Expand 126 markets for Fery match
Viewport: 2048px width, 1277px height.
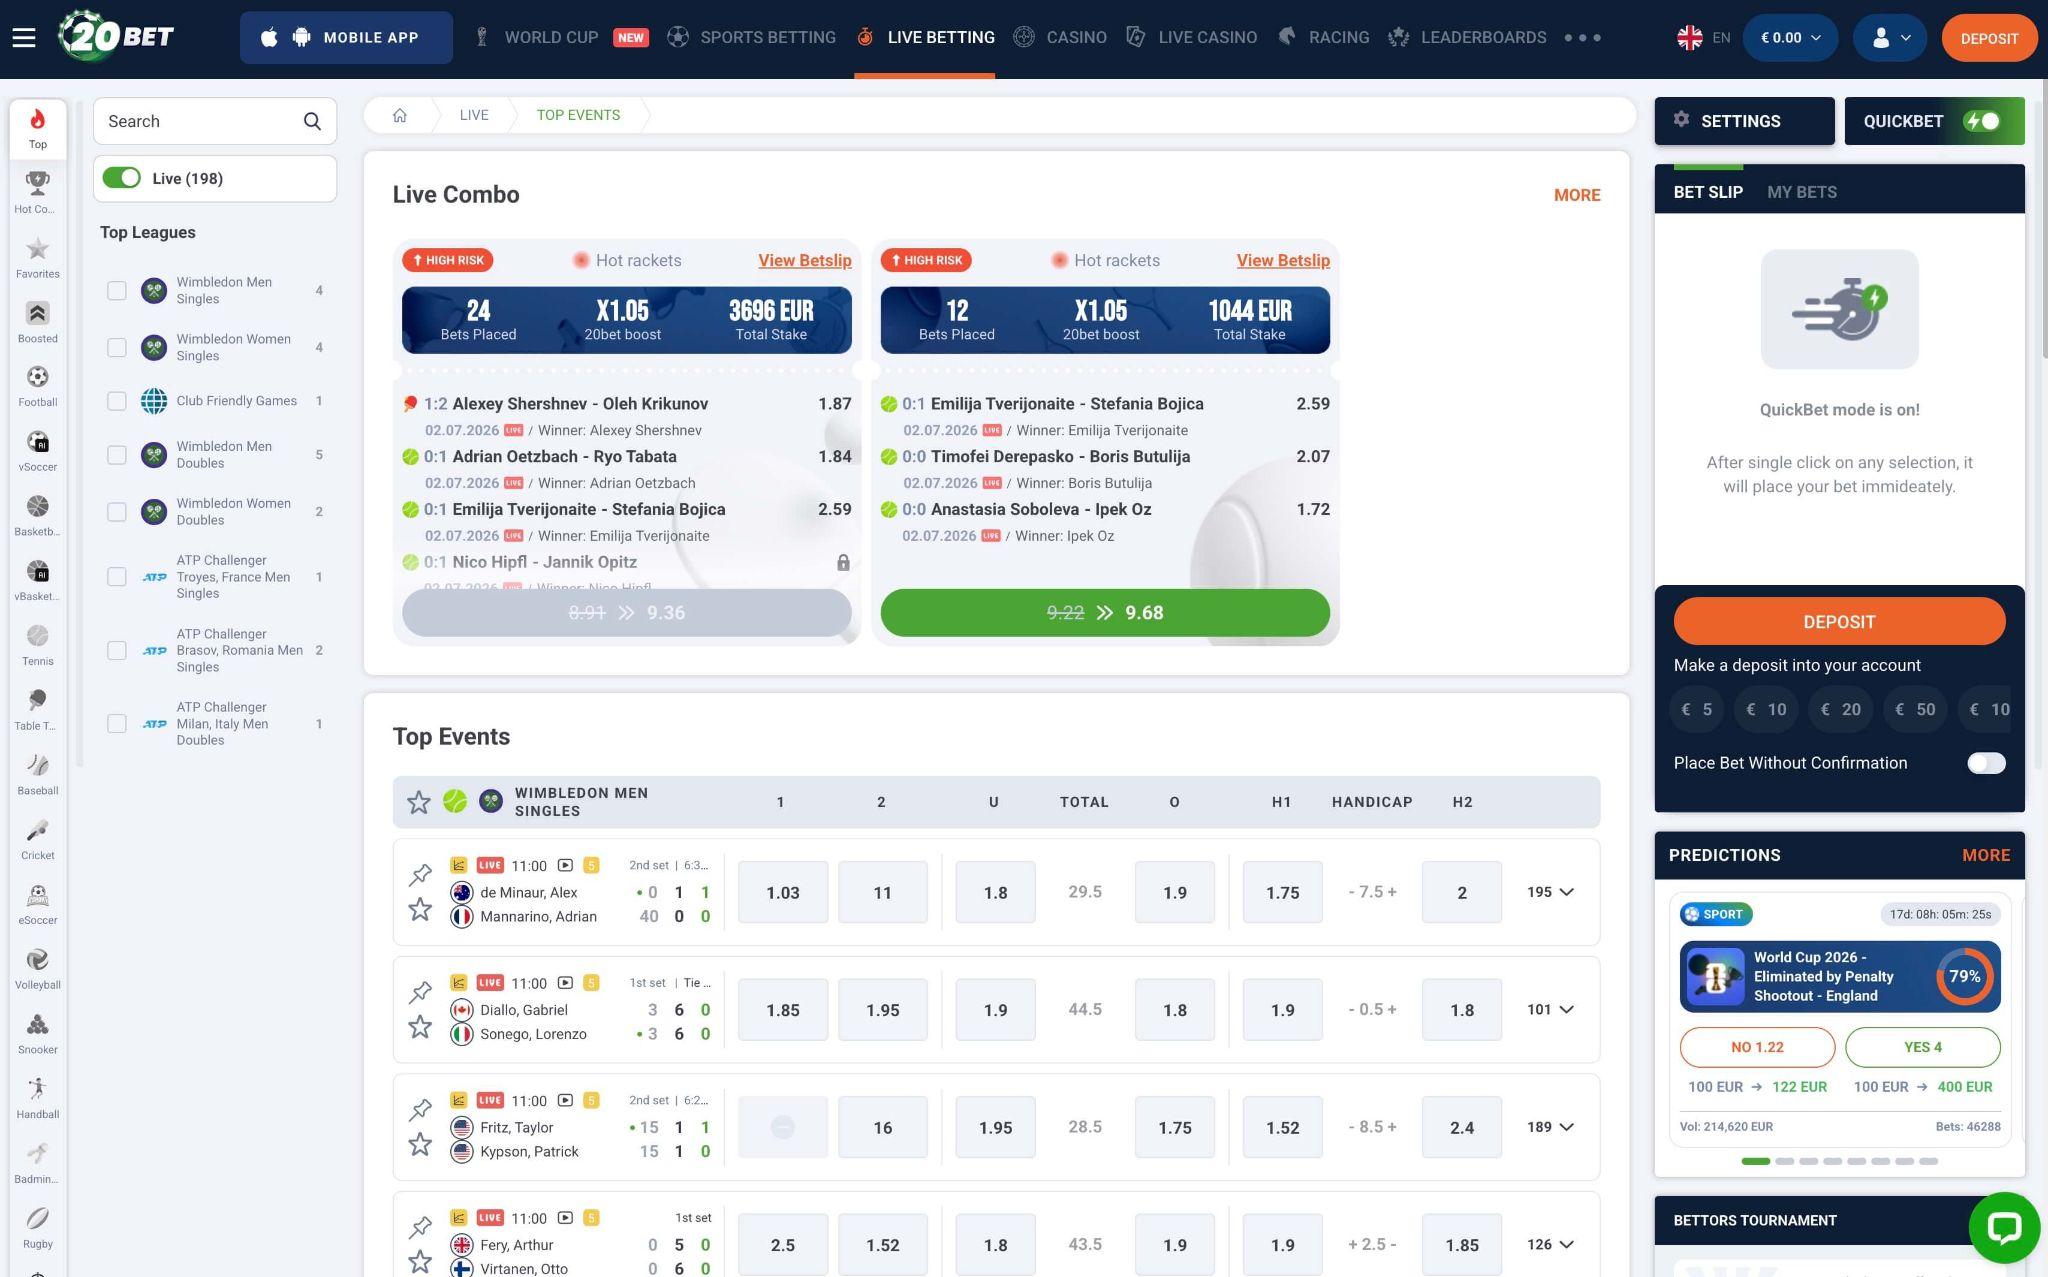point(1550,1244)
